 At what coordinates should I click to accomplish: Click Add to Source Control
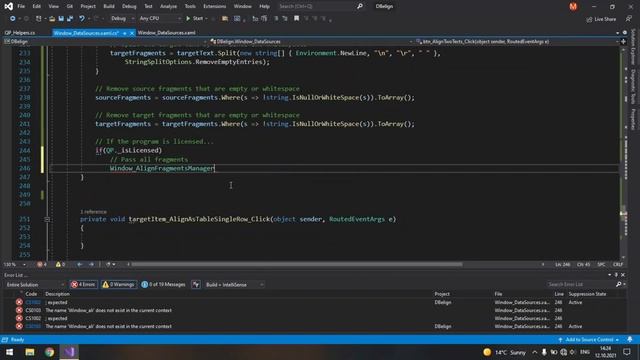pos(589,340)
